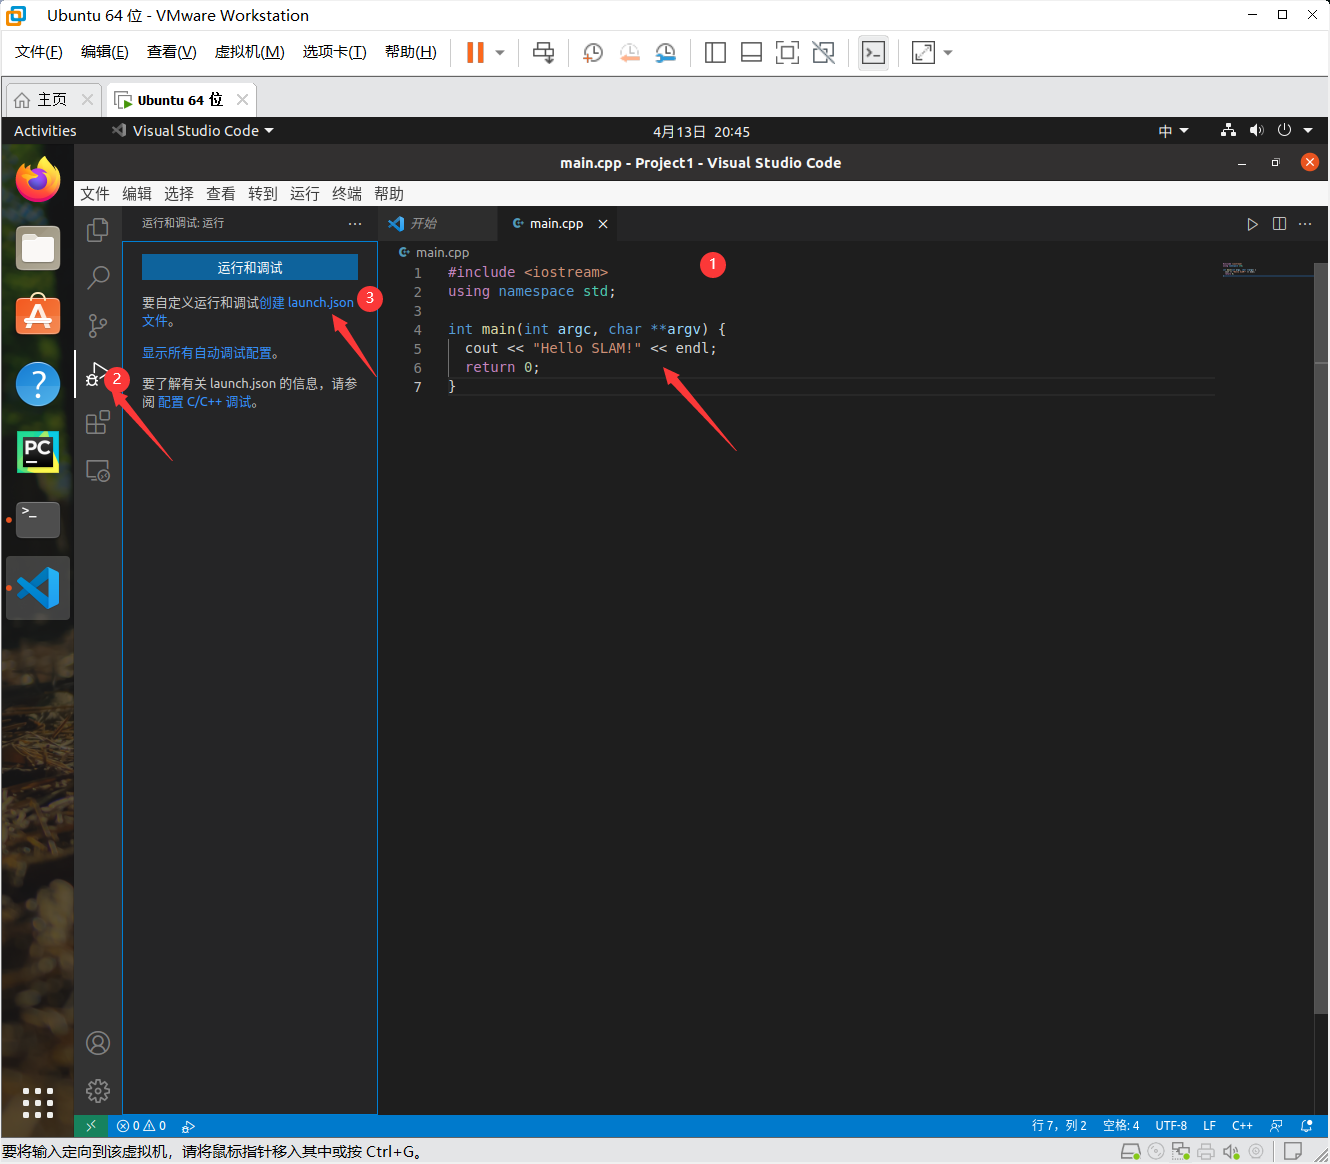Screen dimensions: 1330x1164
Task: Open the input method 中 dropdown
Action: 1173,131
